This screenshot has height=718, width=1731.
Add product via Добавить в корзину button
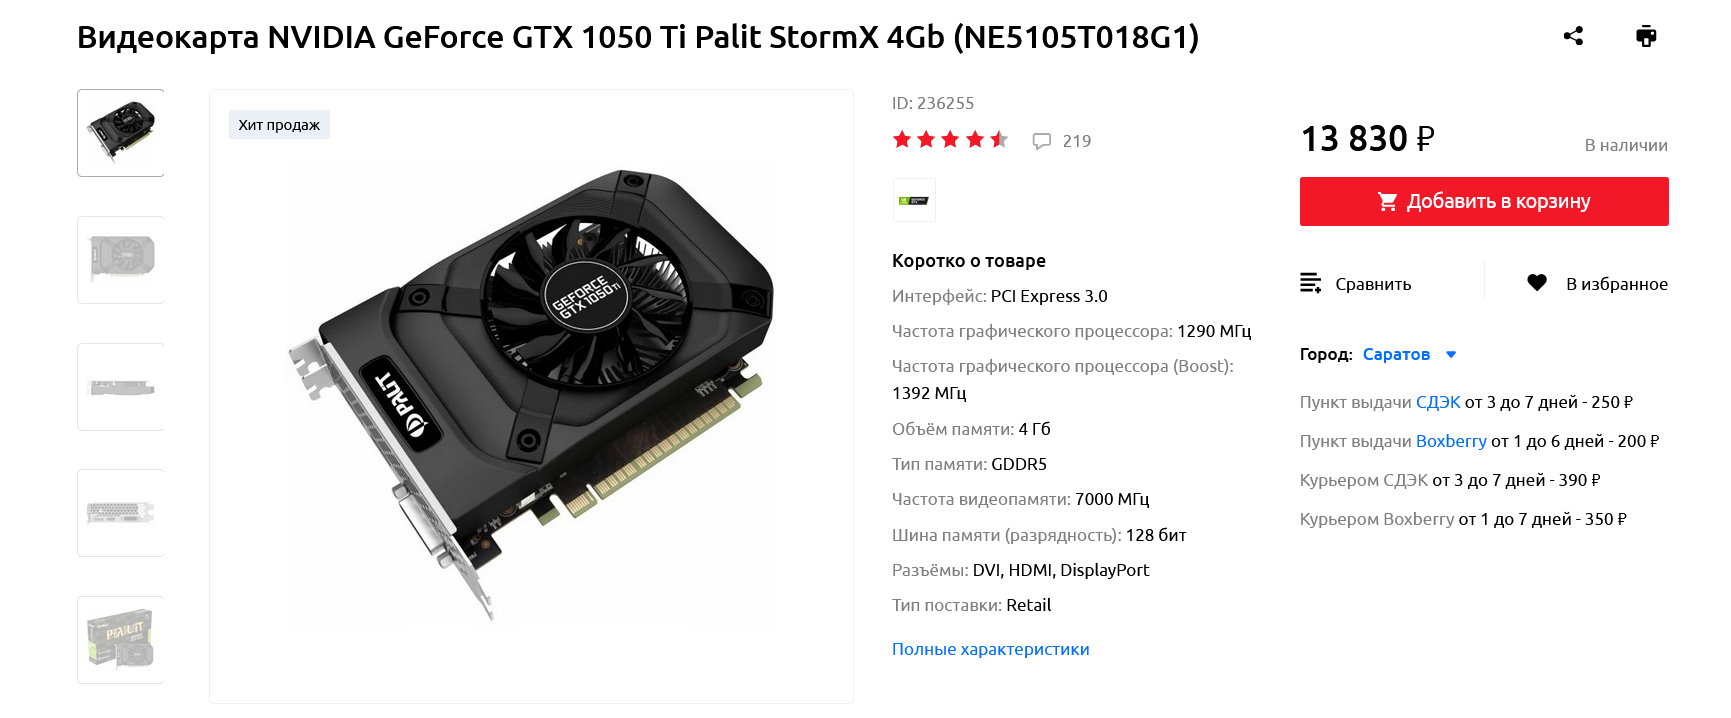[x=1484, y=201]
